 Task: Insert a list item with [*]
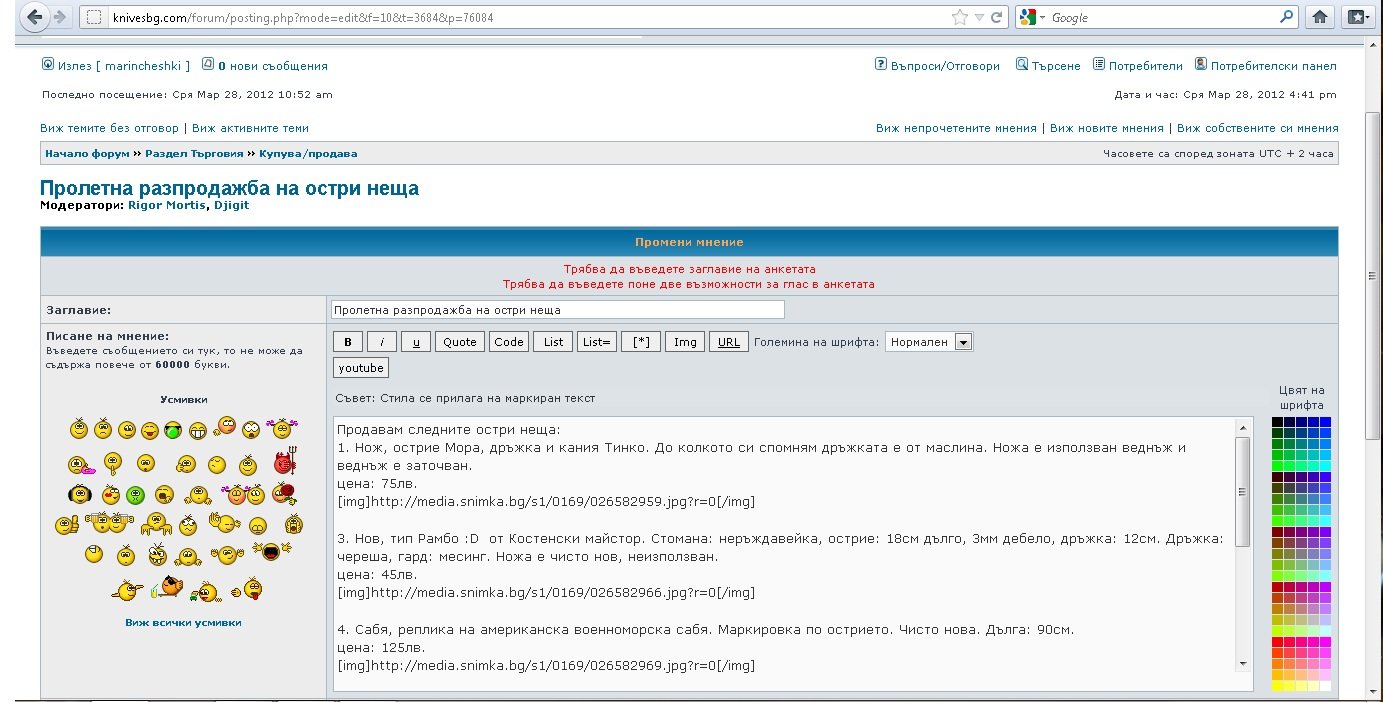[x=641, y=342]
